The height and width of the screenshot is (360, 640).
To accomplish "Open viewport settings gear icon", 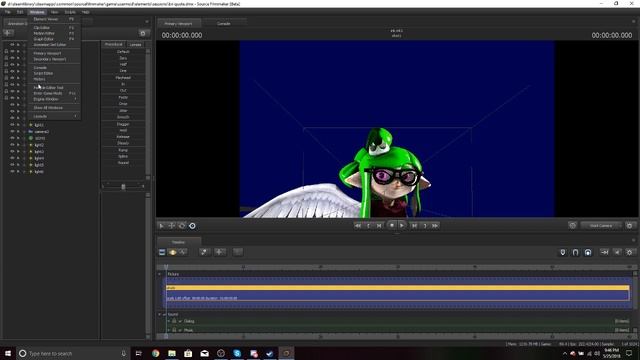I will coord(630,225).
